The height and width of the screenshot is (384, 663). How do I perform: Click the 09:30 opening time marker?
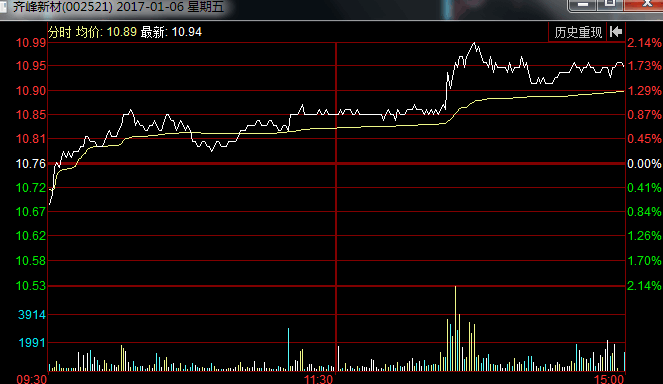click(x=32, y=379)
